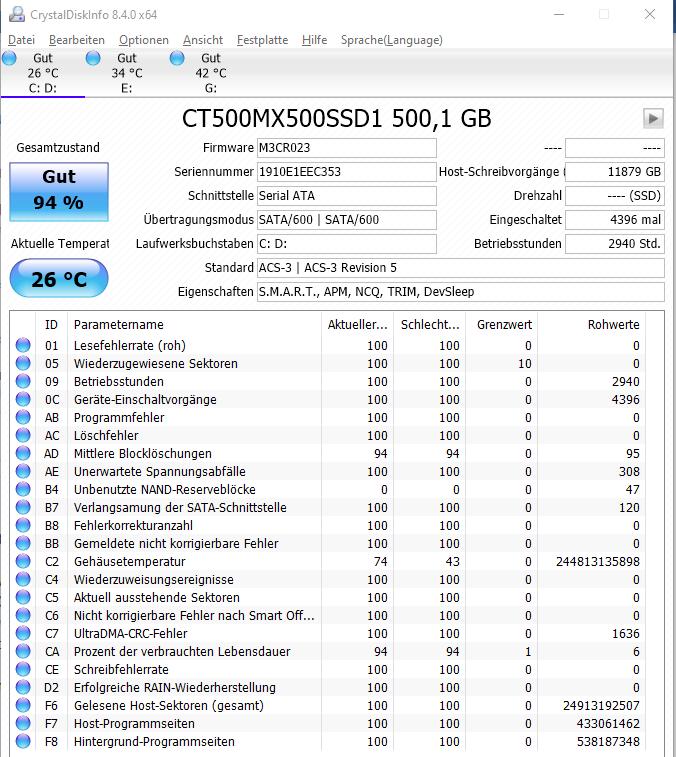Click the CrystalDiskInfo title bar icon
Viewport: 676px width, 757px height.
17,14
